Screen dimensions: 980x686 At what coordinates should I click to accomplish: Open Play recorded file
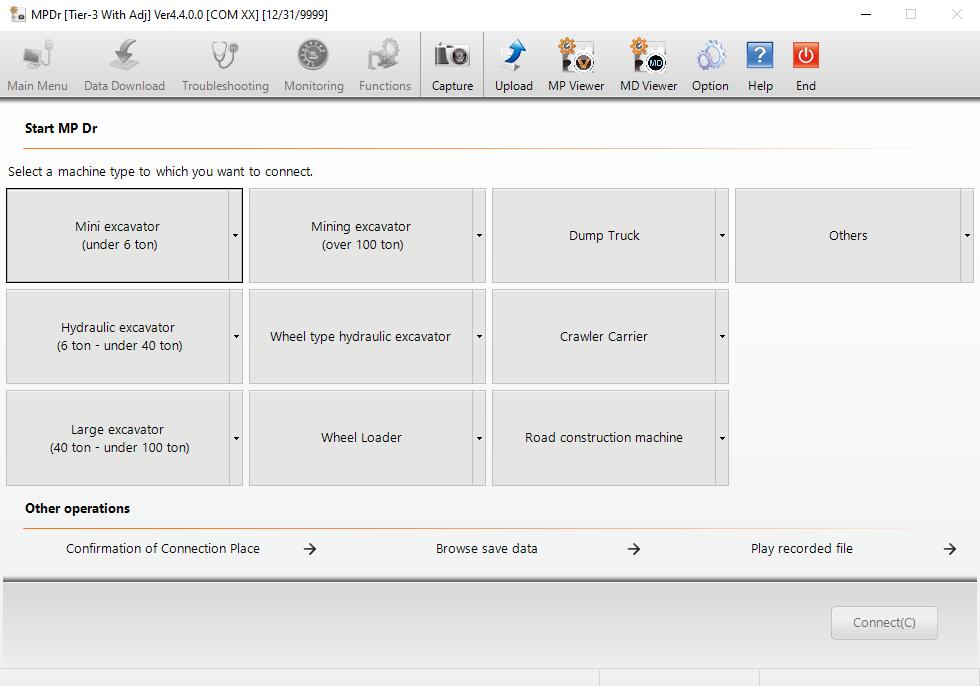pyautogui.click(x=802, y=548)
